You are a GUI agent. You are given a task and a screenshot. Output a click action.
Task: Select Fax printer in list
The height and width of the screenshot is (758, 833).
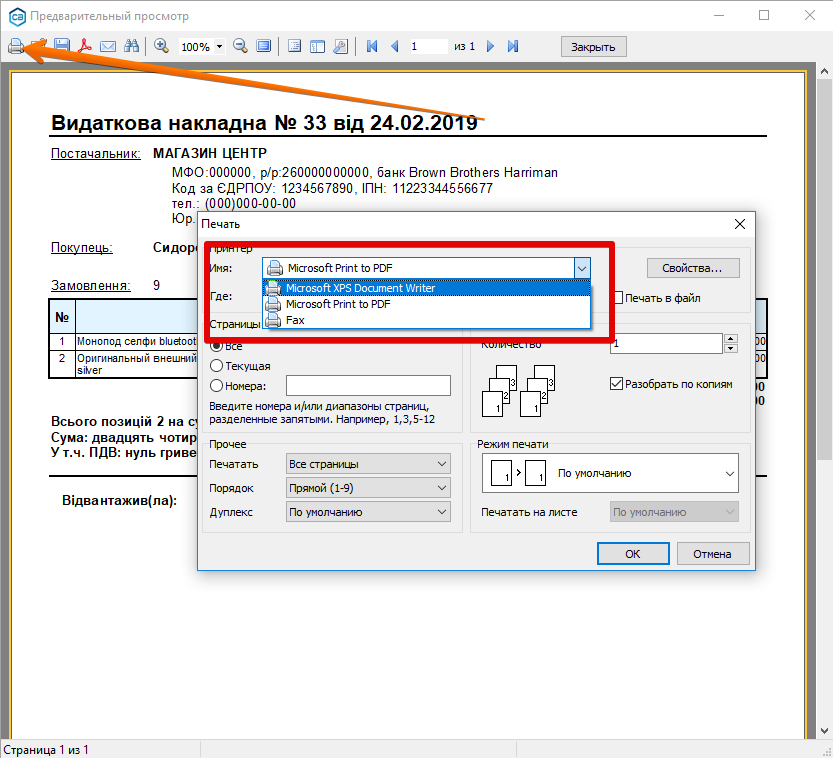click(x=427, y=320)
